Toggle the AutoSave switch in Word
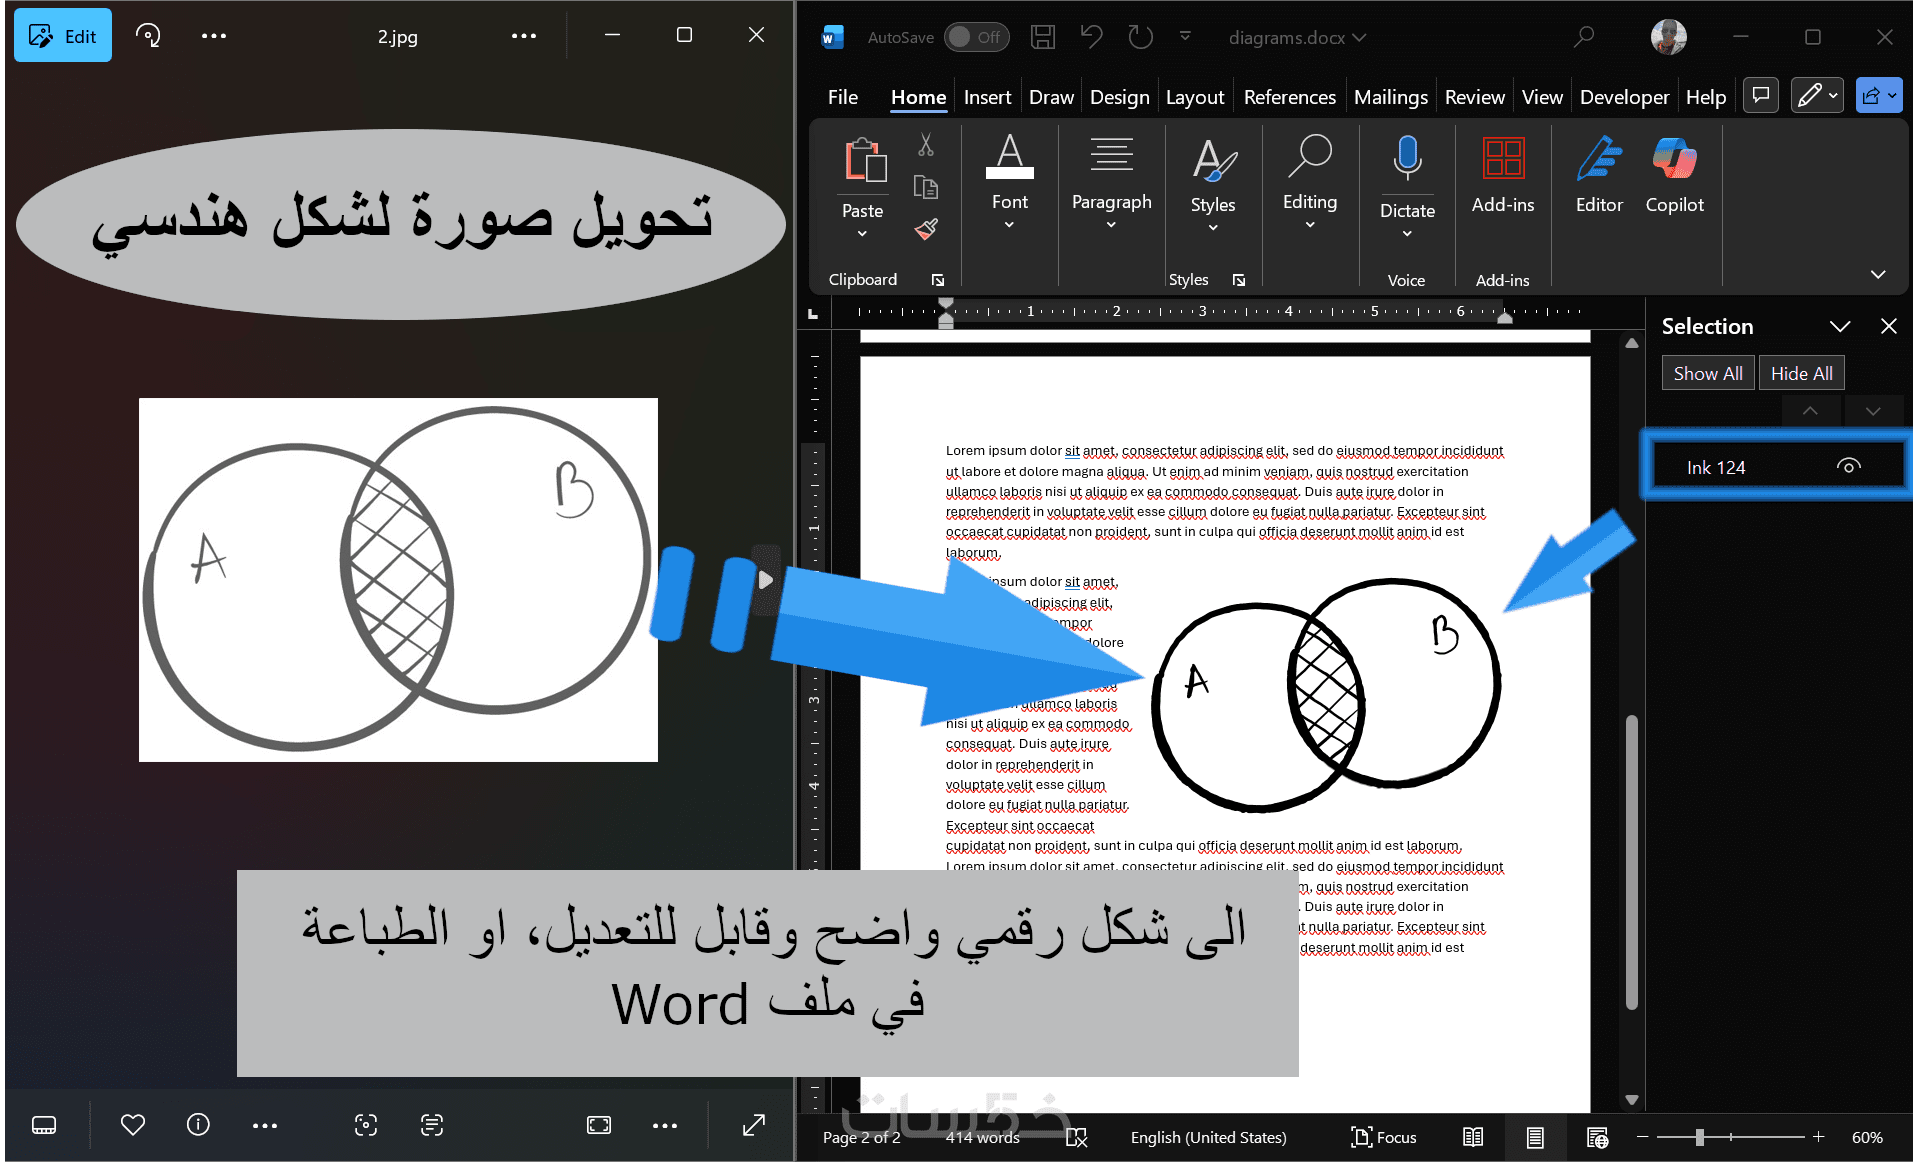 976,37
